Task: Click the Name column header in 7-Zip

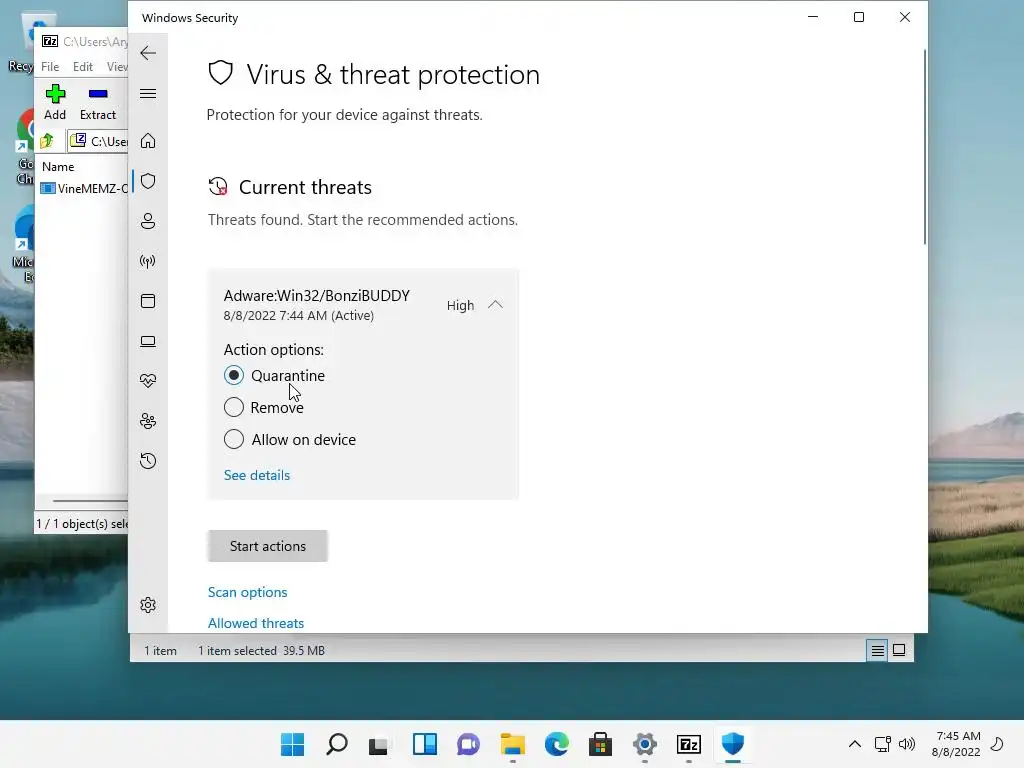Action: [x=58, y=167]
